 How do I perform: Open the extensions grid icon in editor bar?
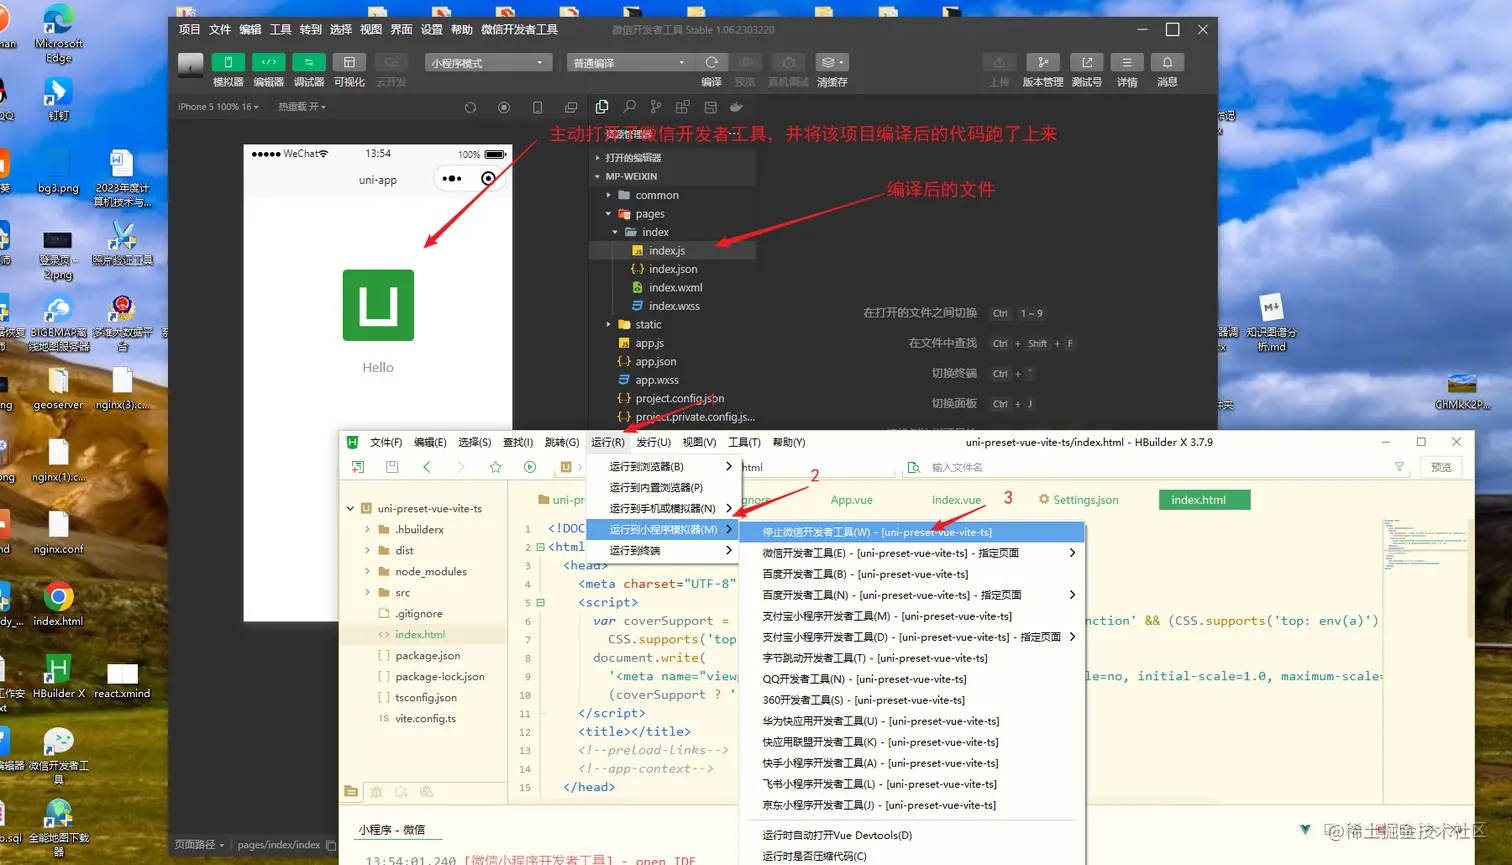[x=683, y=106]
